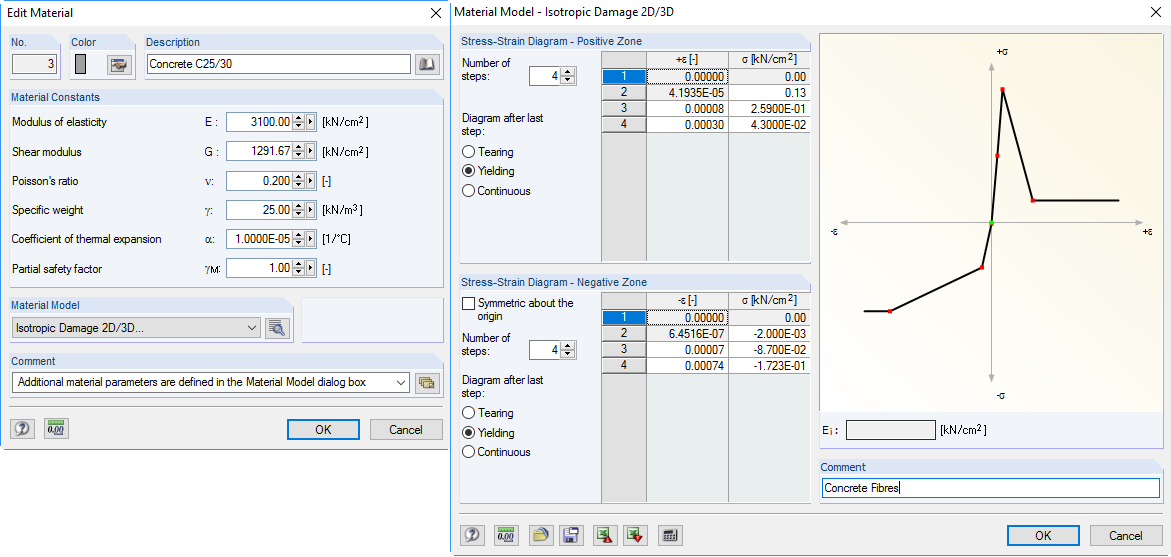Select positive zone row header 1
The width and height of the screenshot is (1171, 557).
pos(624,76)
